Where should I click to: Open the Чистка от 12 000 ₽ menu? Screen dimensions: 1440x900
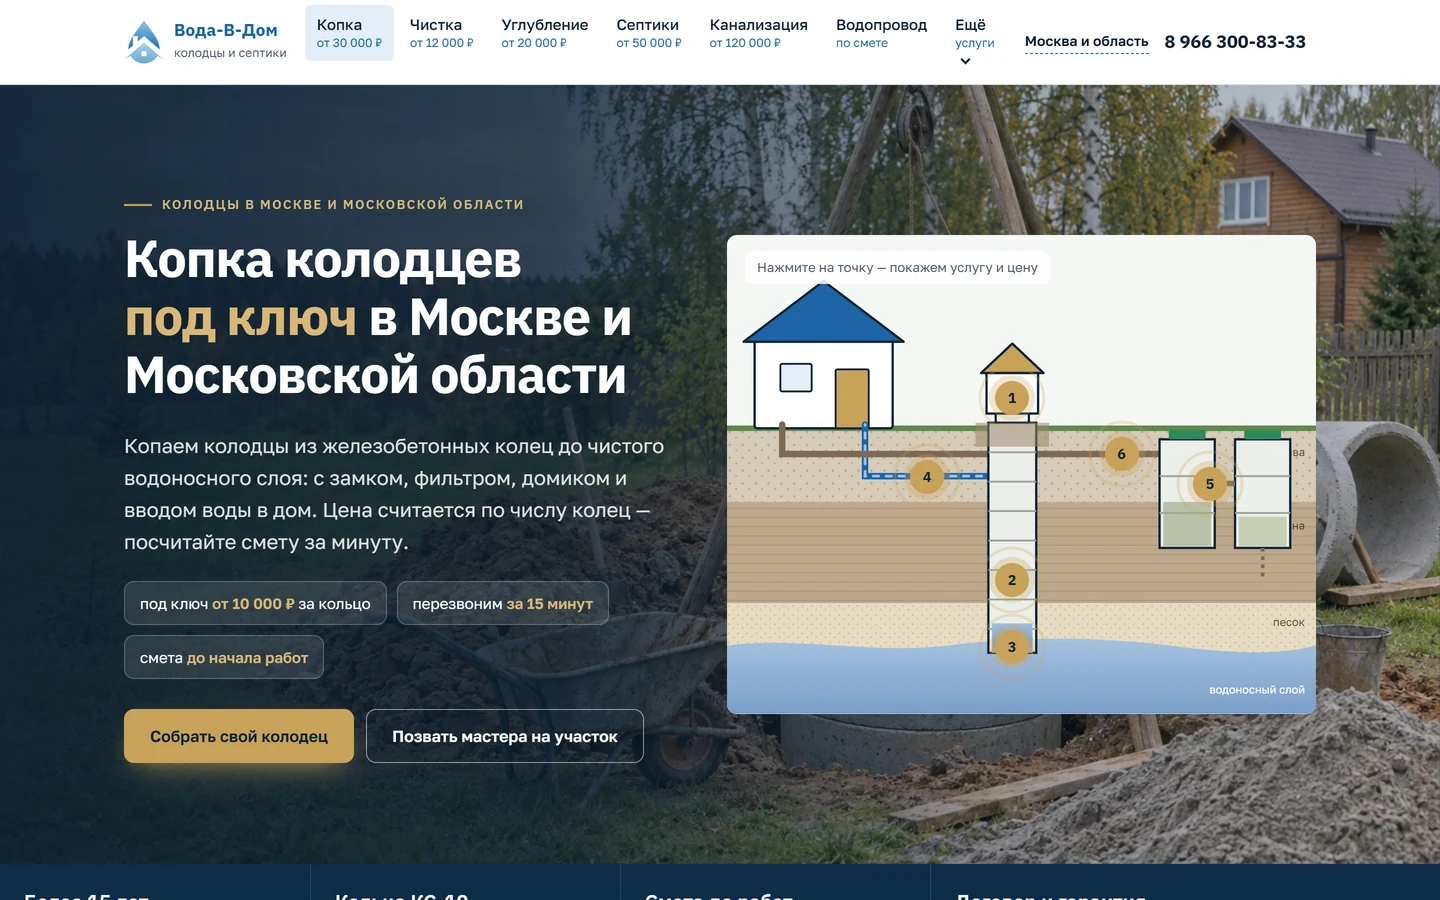coord(441,33)
